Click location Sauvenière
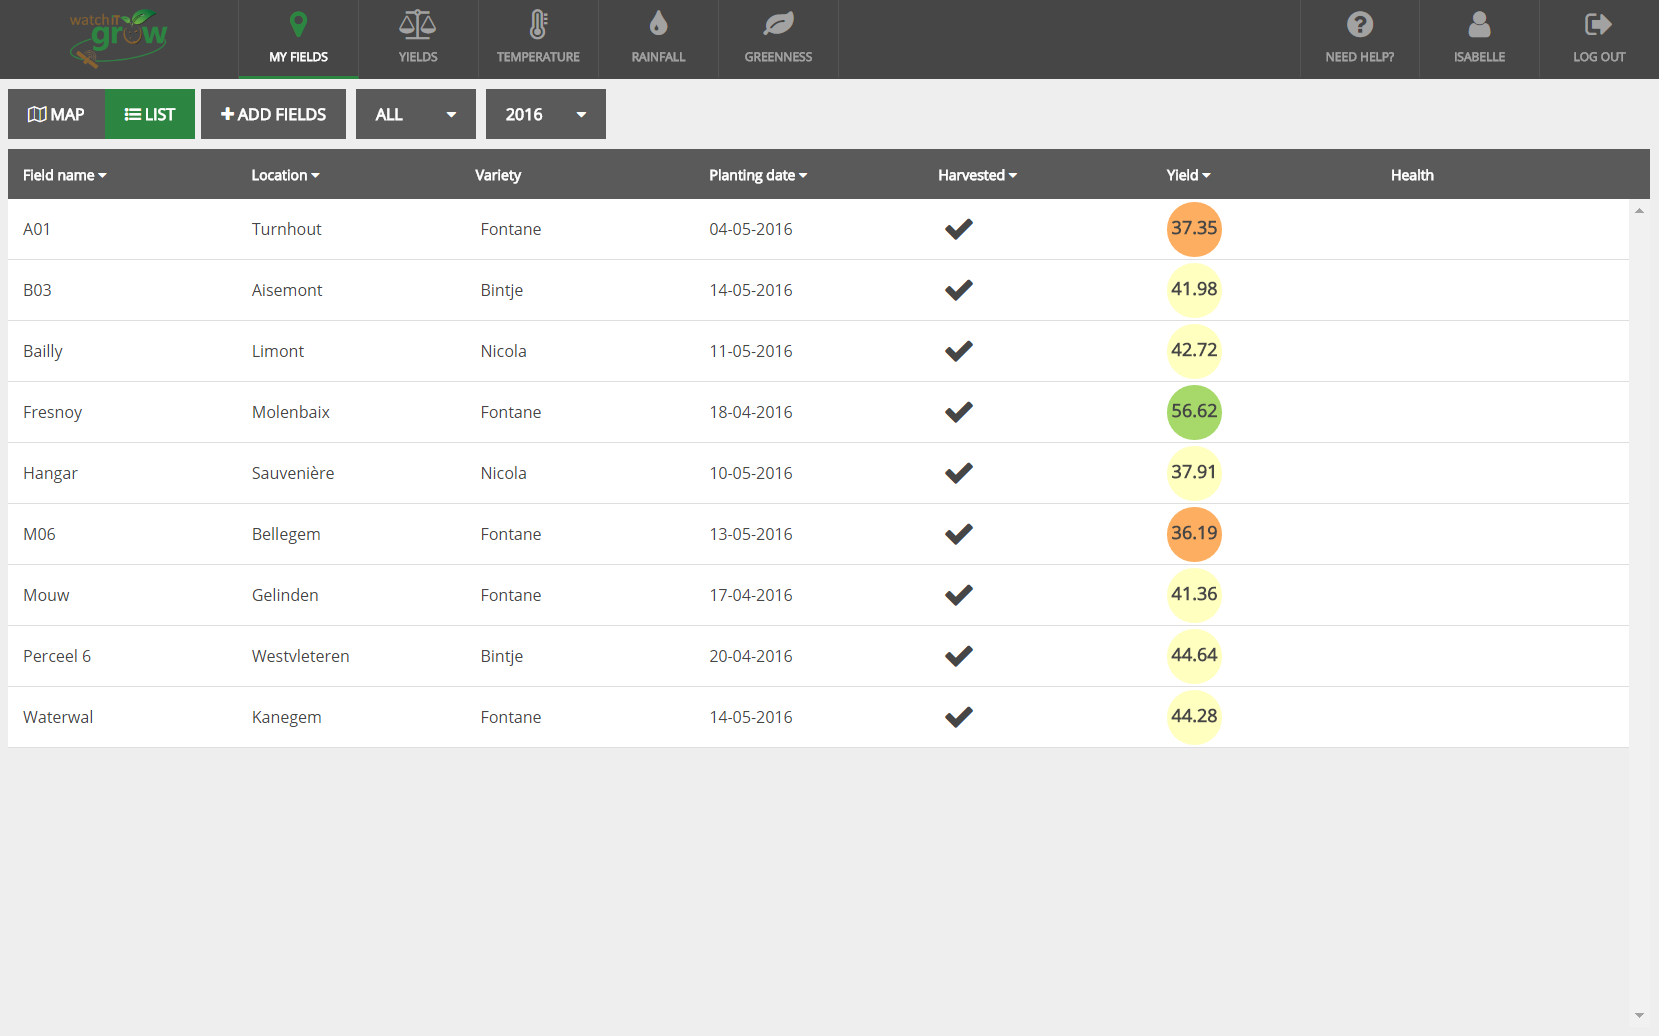 [x=293, y=473]
